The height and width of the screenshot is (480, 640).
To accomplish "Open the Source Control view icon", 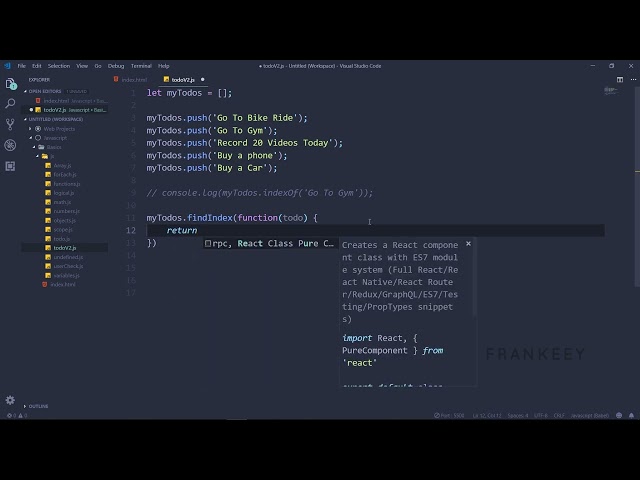I will (x=10, y=124).
